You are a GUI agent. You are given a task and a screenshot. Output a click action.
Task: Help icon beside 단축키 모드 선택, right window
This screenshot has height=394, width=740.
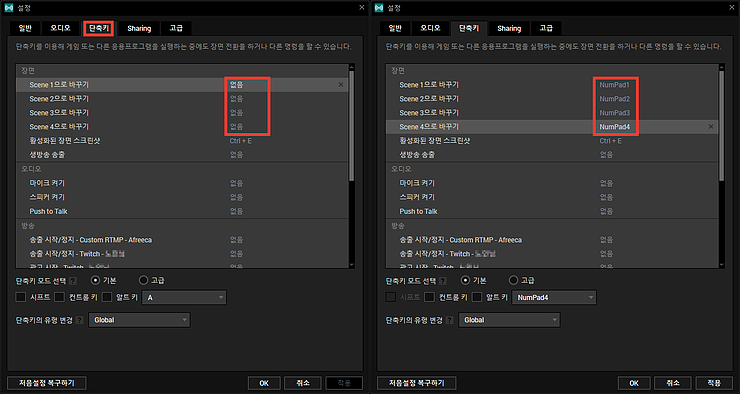tap(443, 281)
